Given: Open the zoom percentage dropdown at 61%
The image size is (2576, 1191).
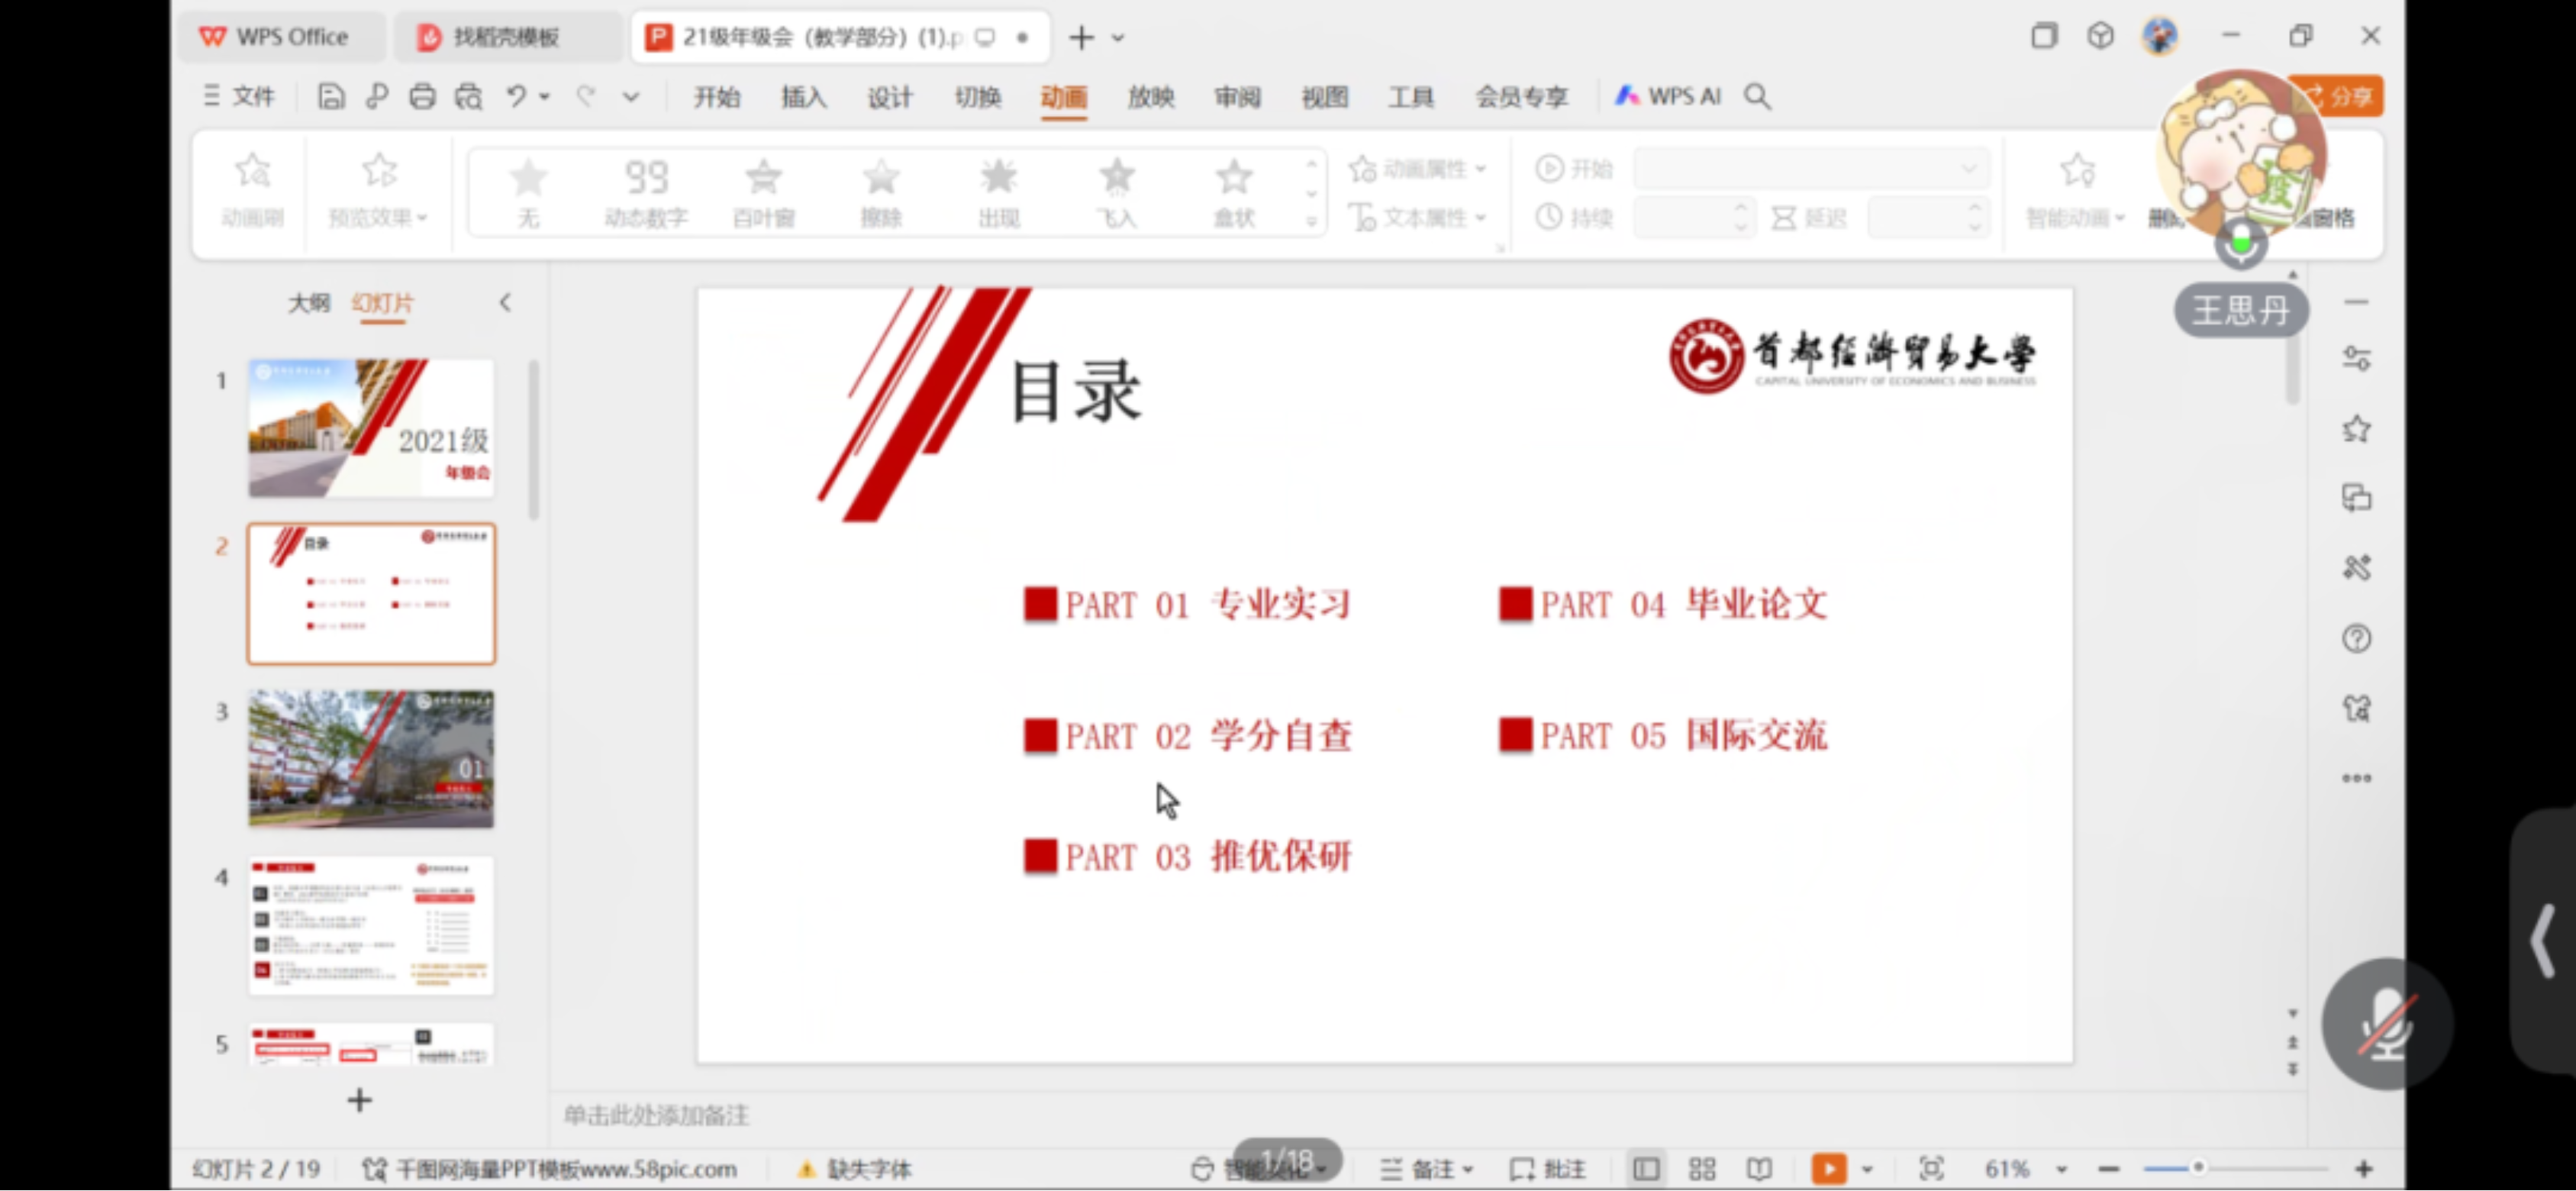Looking at the screenshot, I should pyautogui.click(x=2062, y=1168).
